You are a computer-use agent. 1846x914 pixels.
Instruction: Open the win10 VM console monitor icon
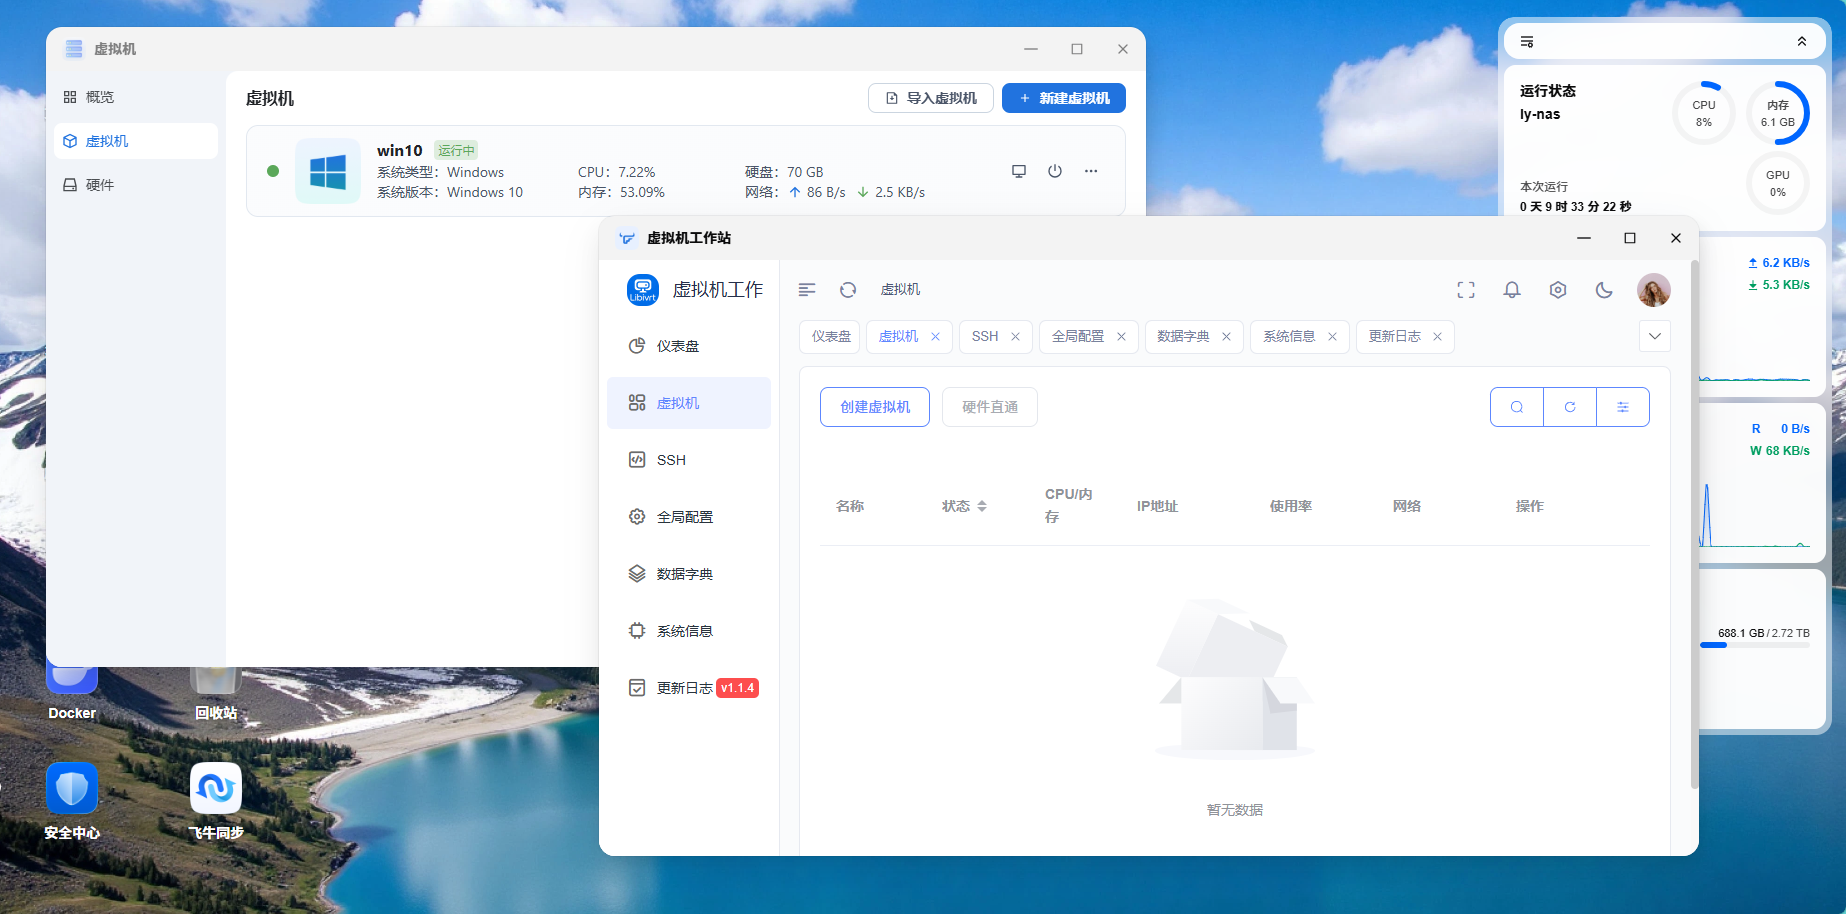point(1019,171)
